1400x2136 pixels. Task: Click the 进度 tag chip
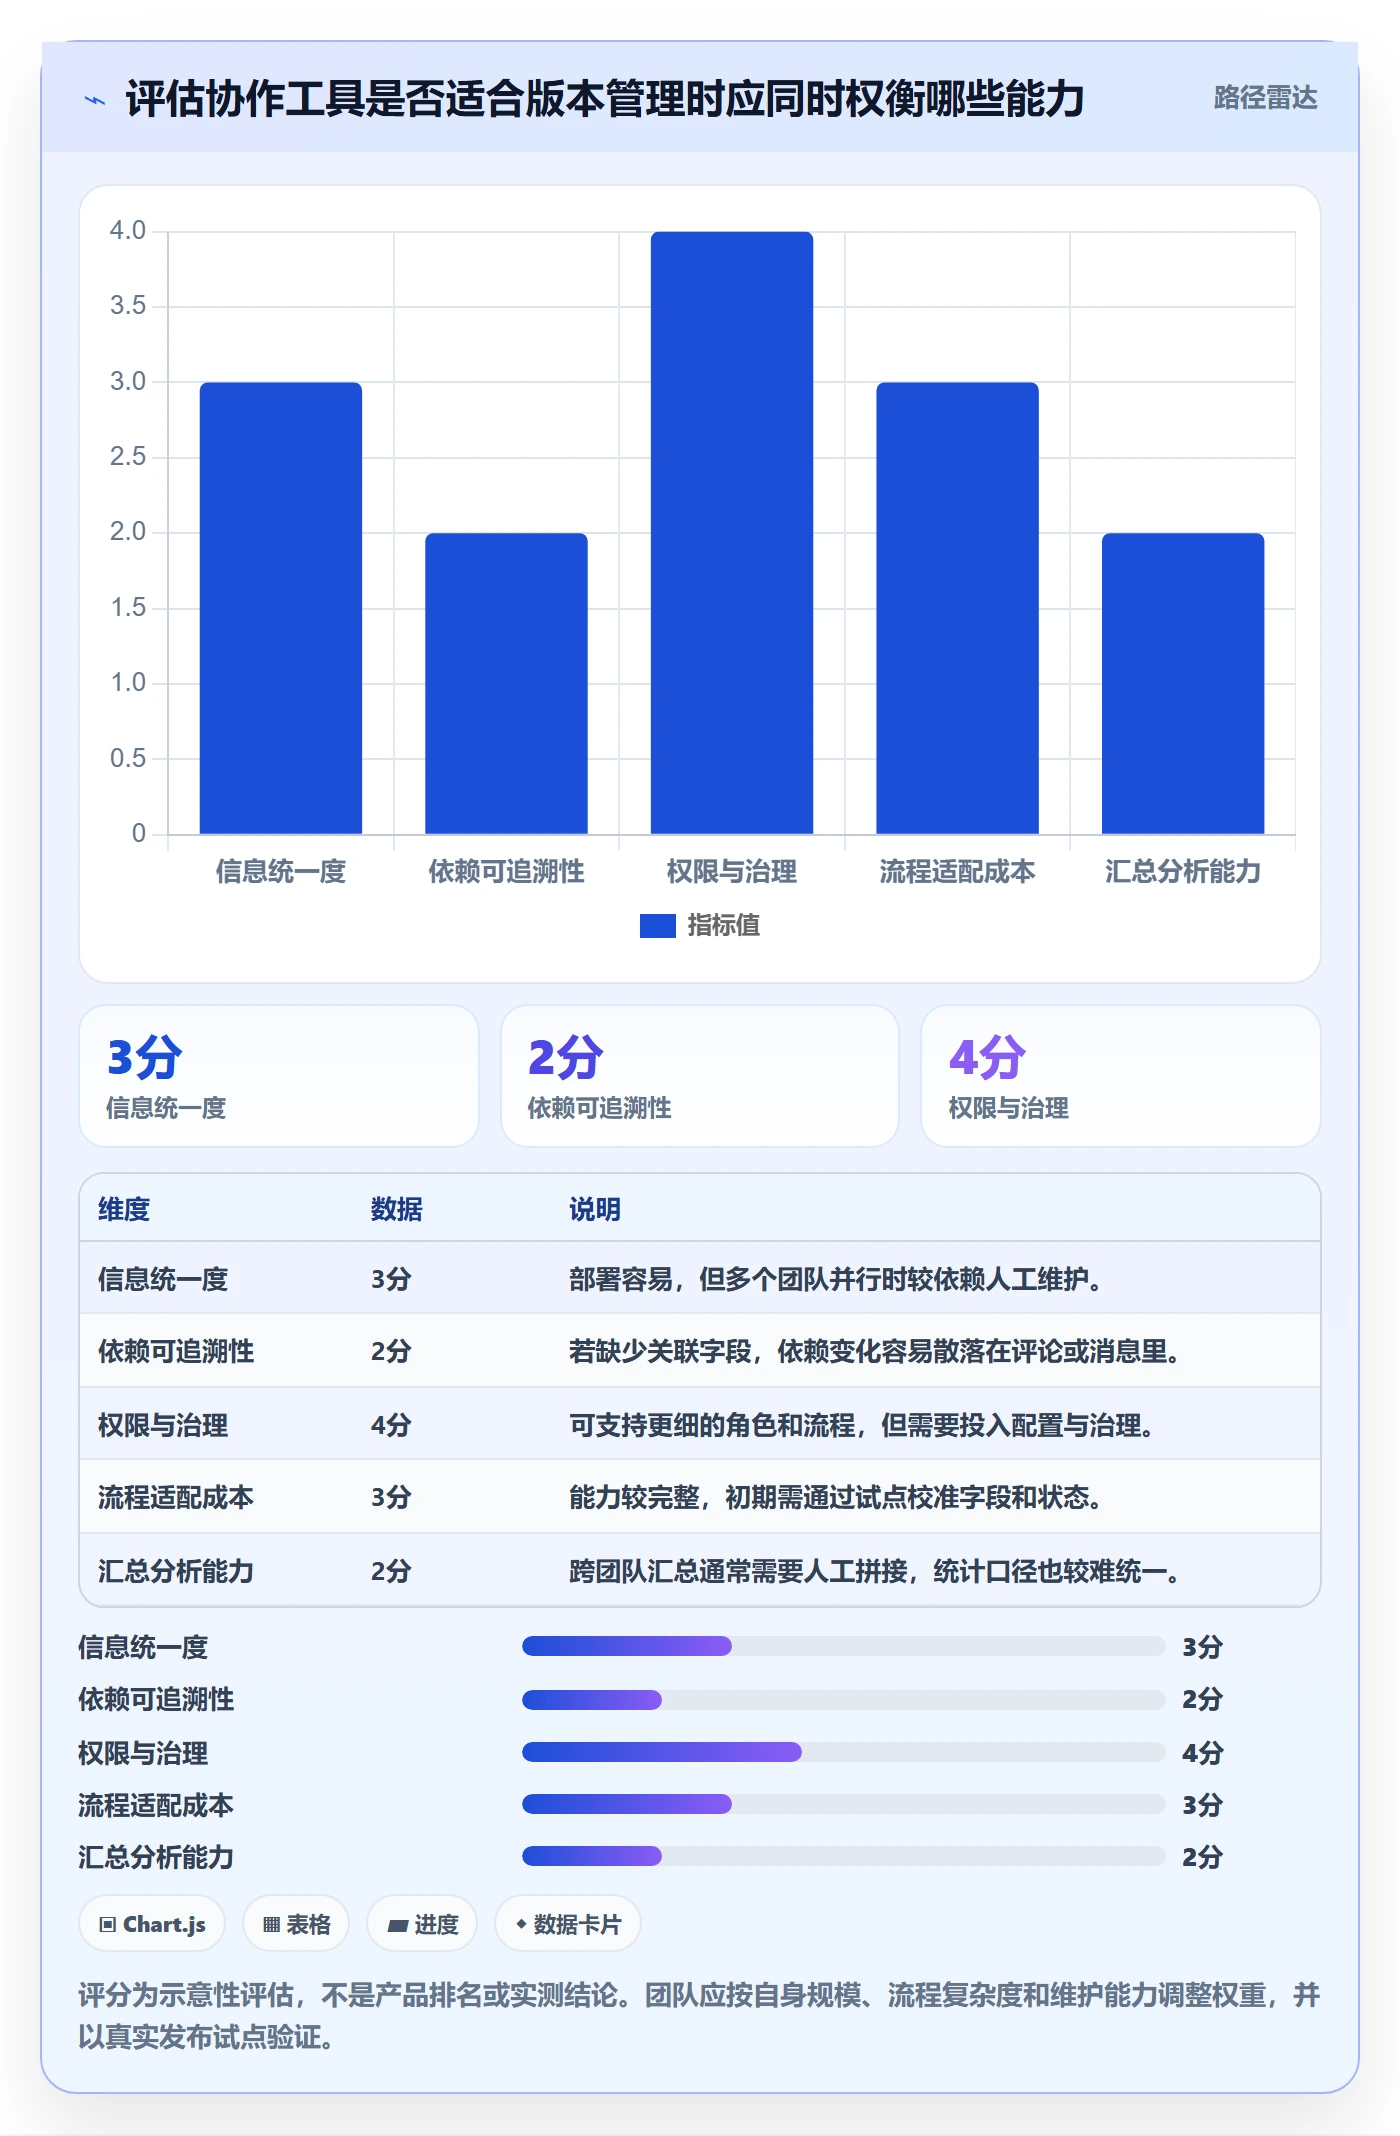[422, 1924]
